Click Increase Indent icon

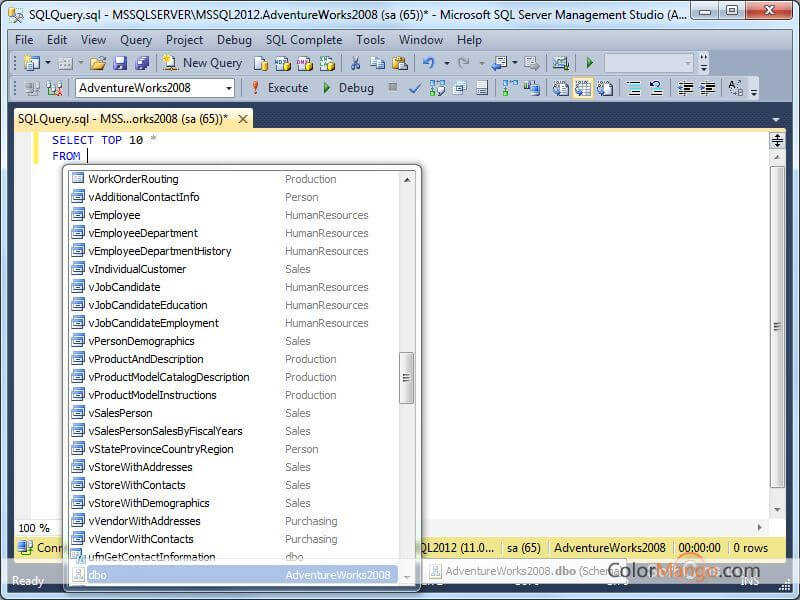(x=707, y=88)
